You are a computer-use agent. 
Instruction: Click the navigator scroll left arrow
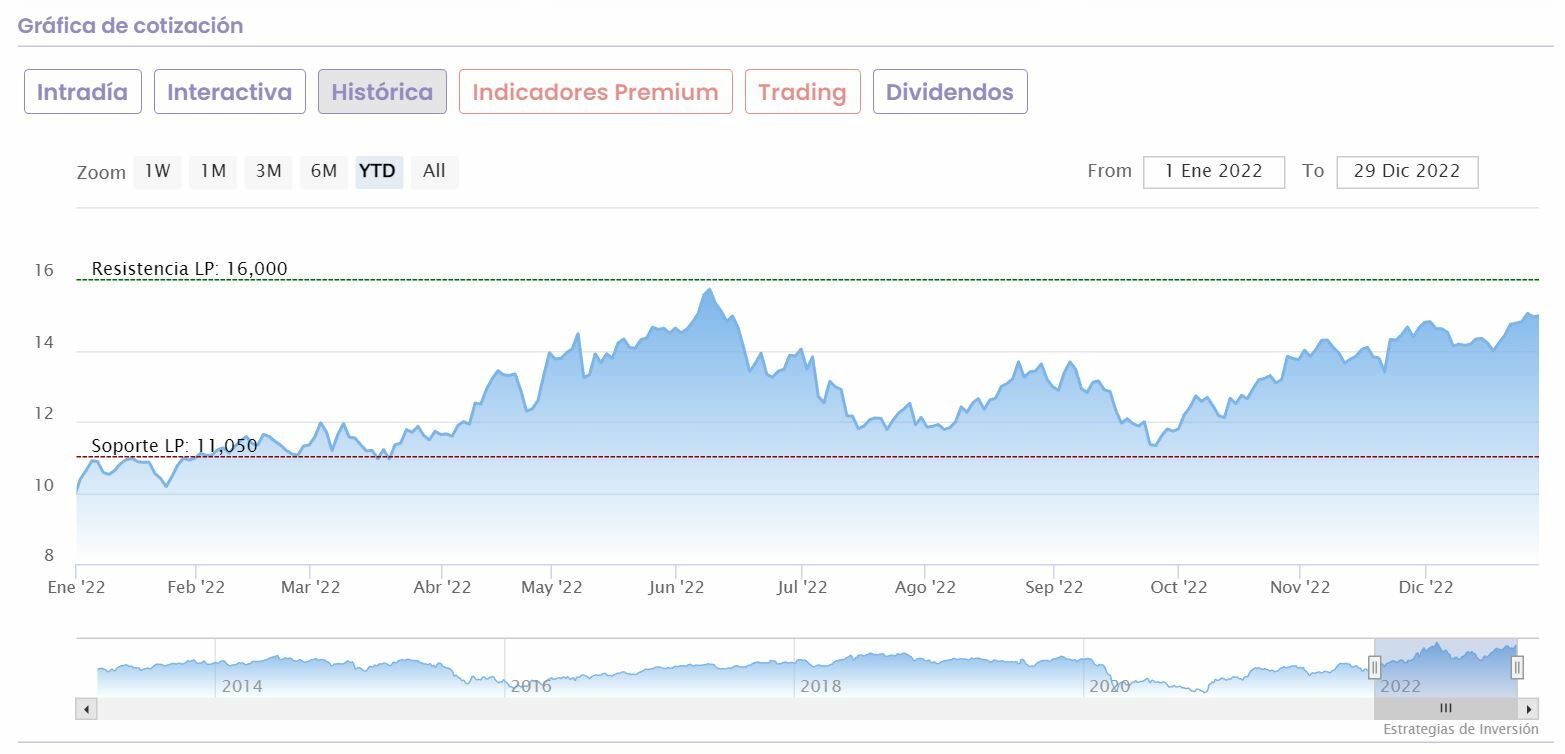click(87, 709)
